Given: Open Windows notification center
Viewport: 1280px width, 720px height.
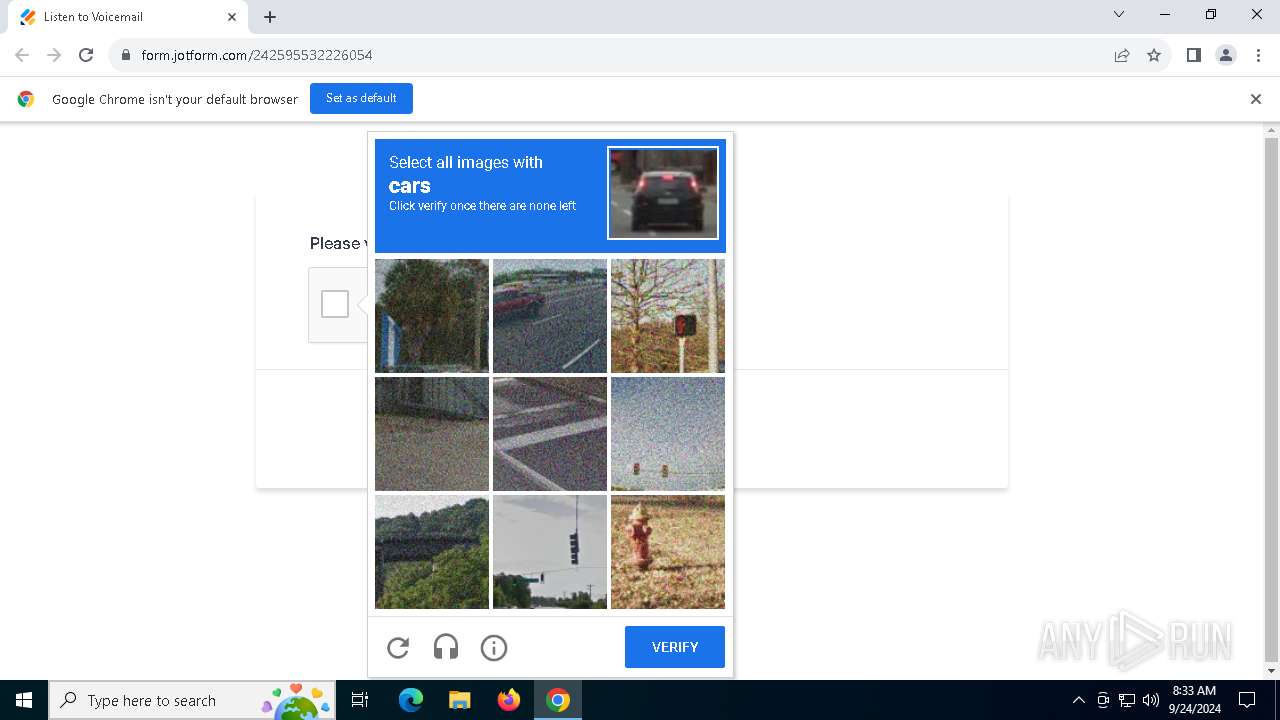Looking at the screenshot, I should click(x=1247, y=700).
